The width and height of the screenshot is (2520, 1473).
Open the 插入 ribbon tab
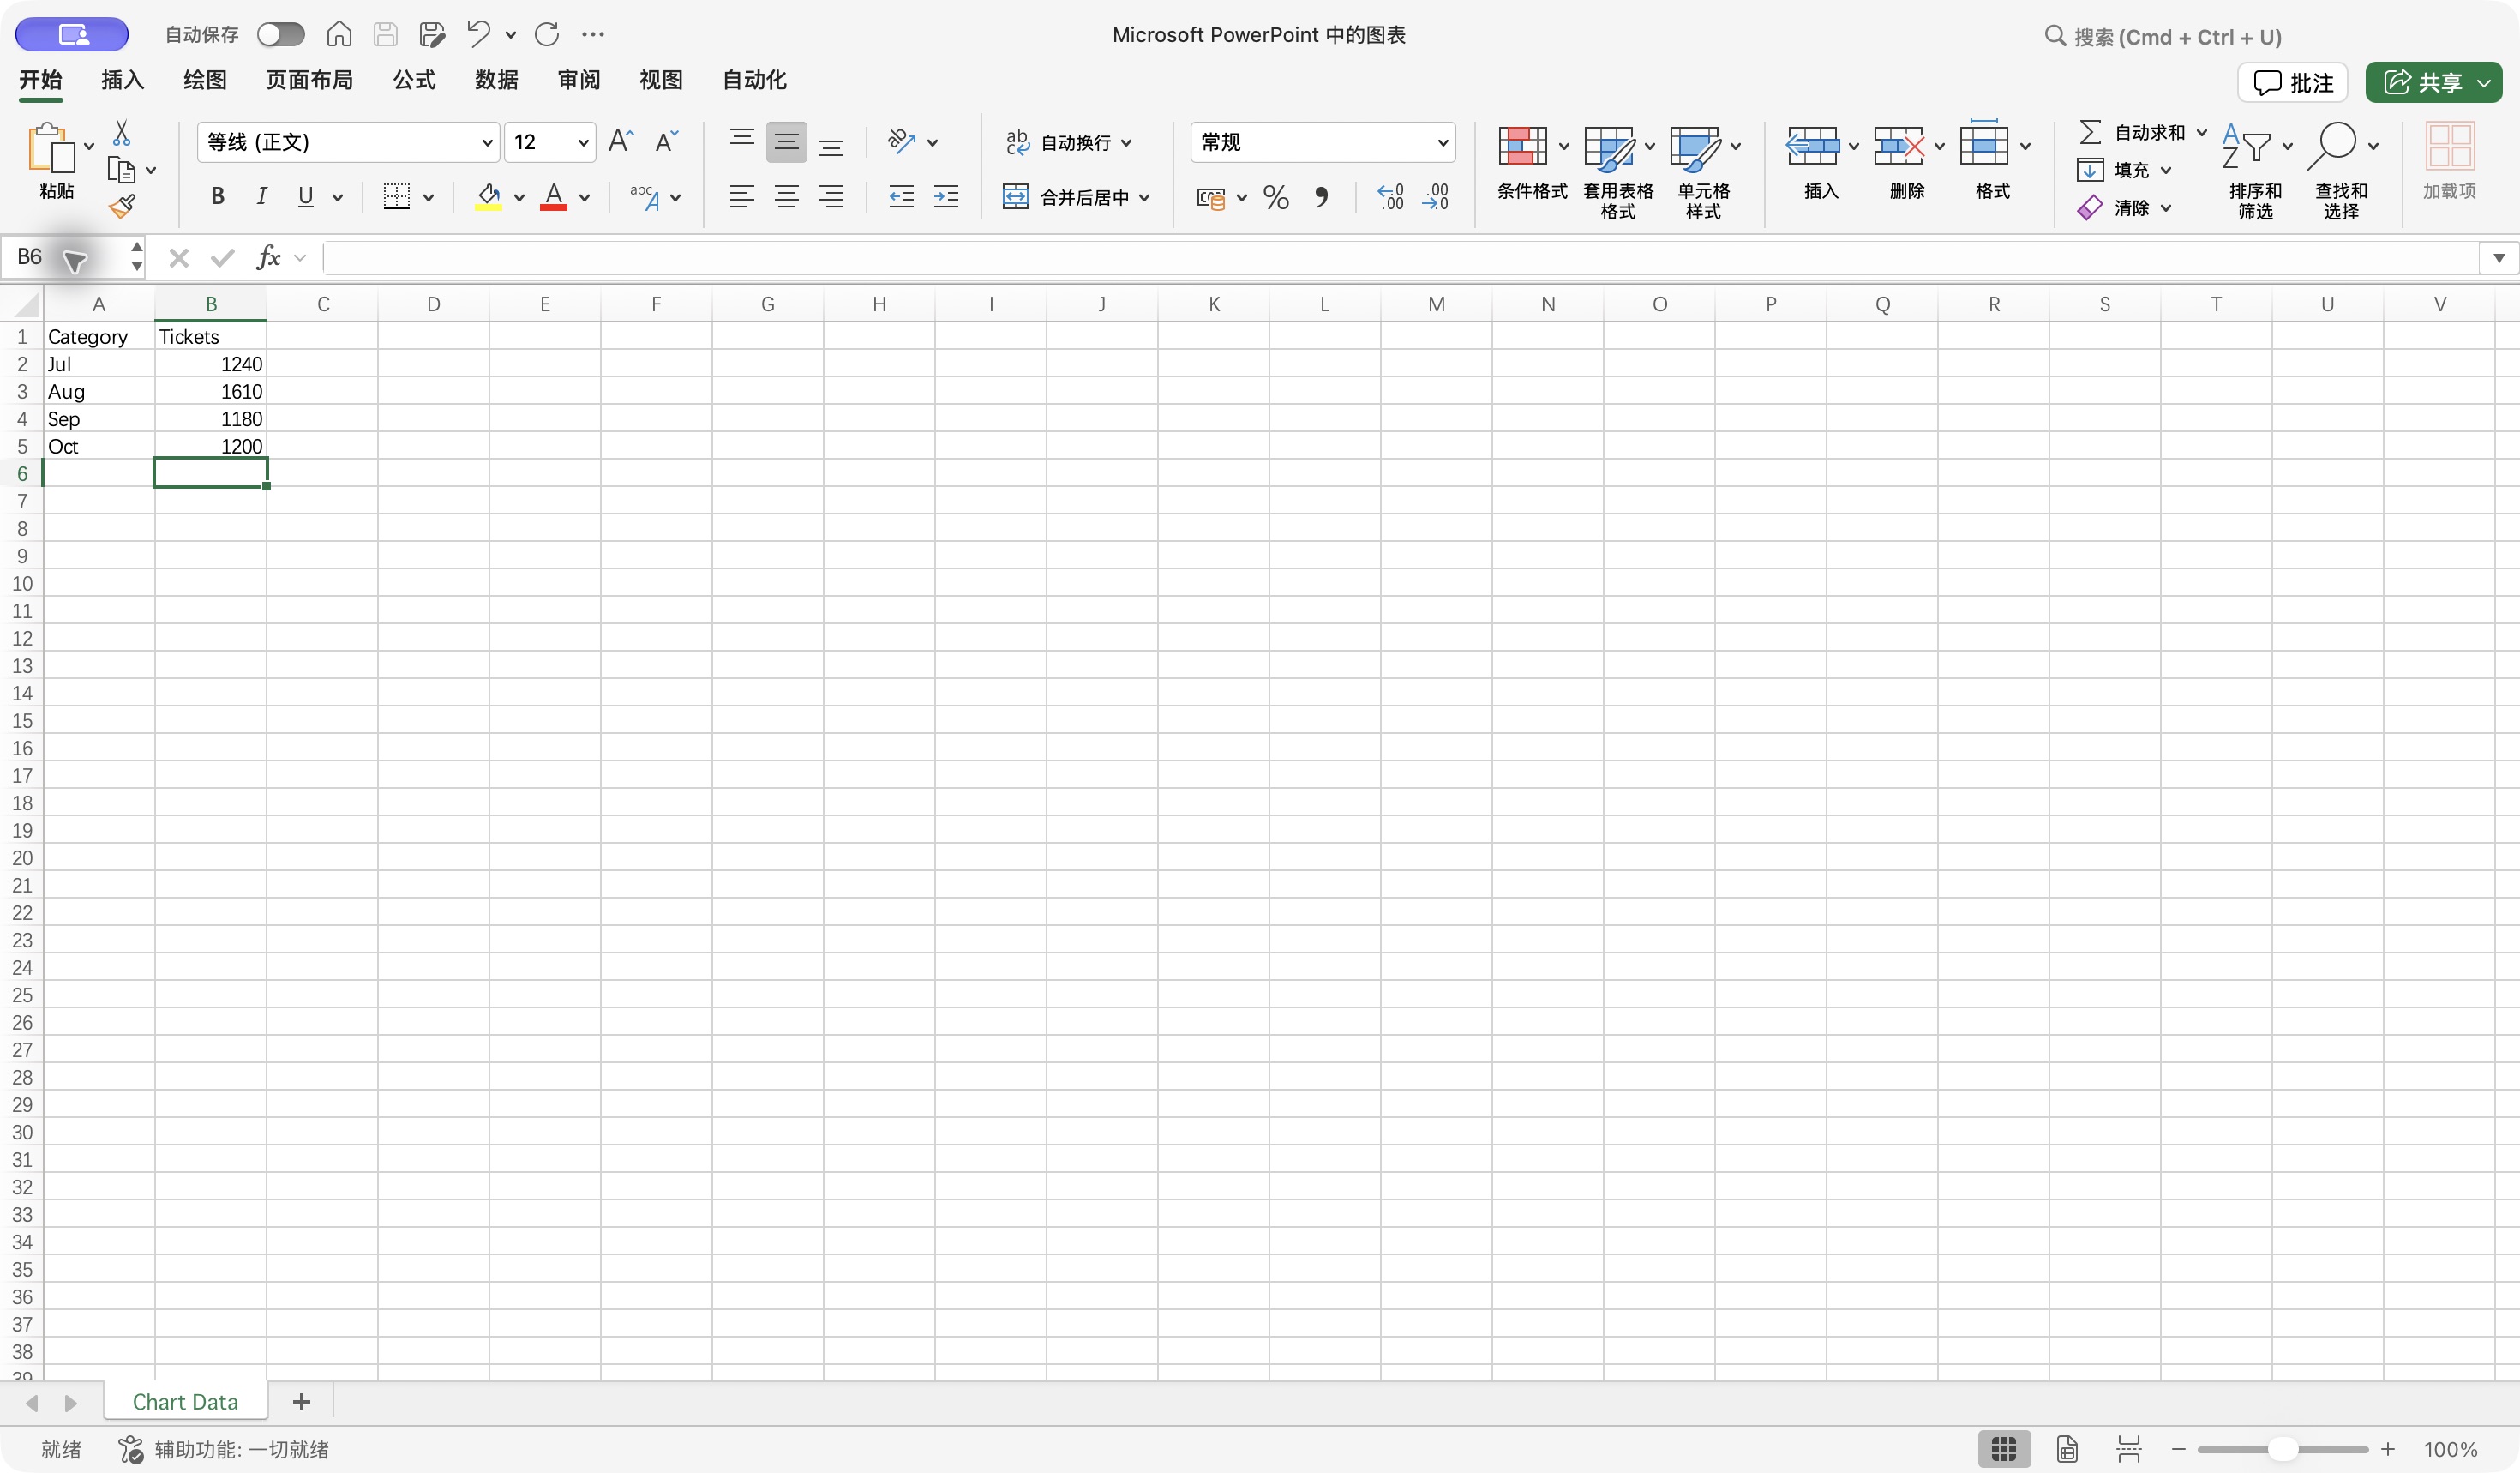[x=122, y=79]
